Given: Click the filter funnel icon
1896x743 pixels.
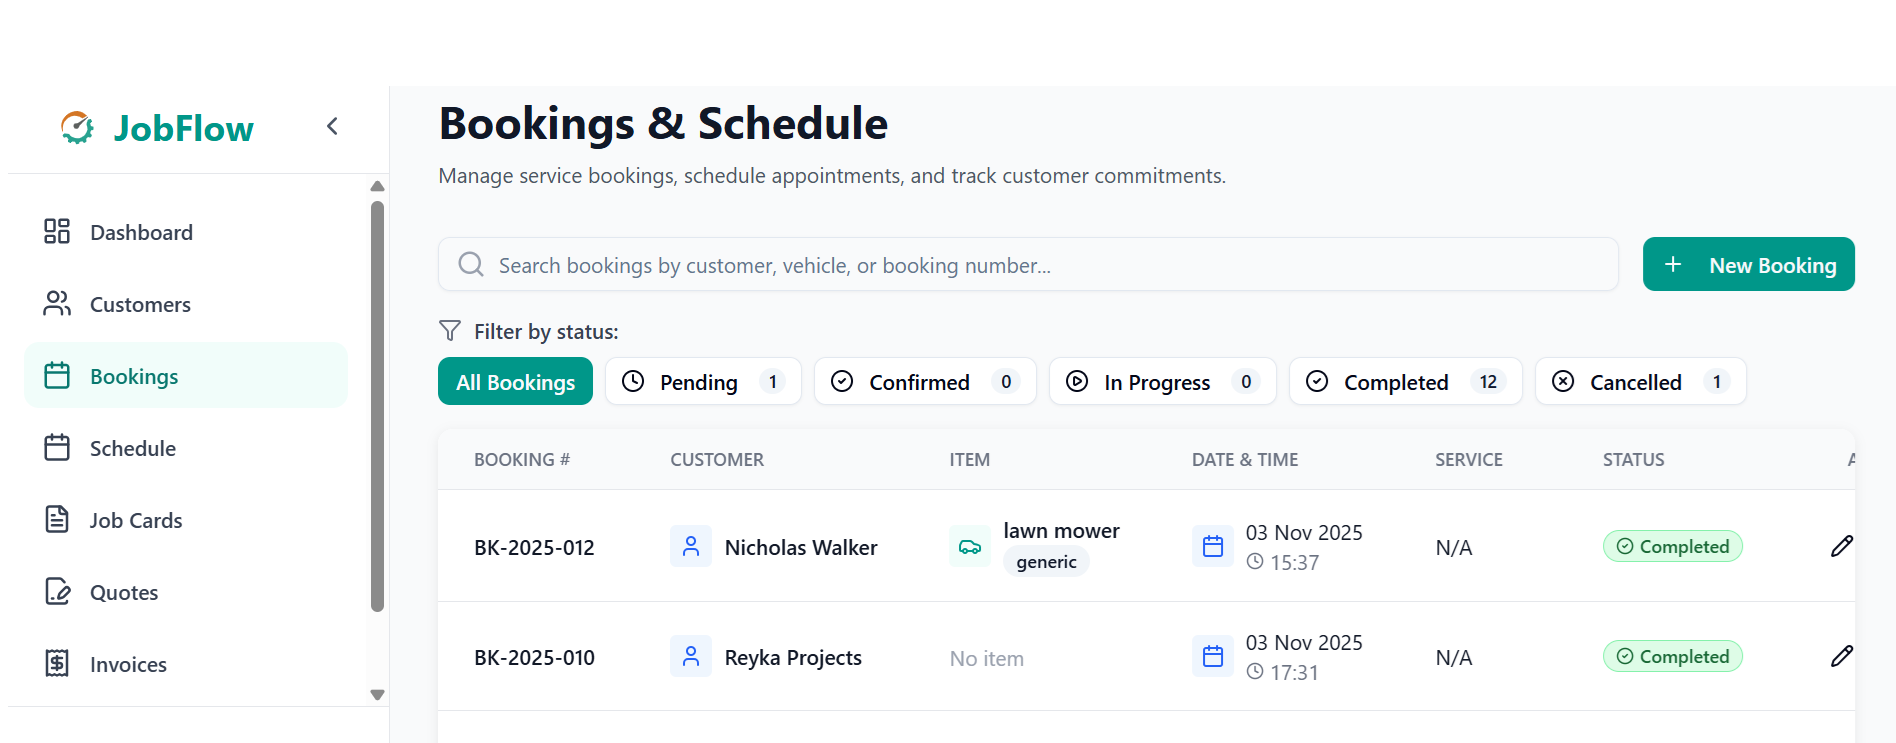Looking at the screenshot, I should tap(448, 330).
